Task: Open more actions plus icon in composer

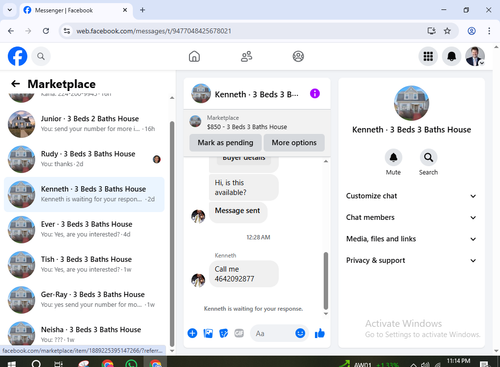Action: pyautogui.click(x=192, y=333)
